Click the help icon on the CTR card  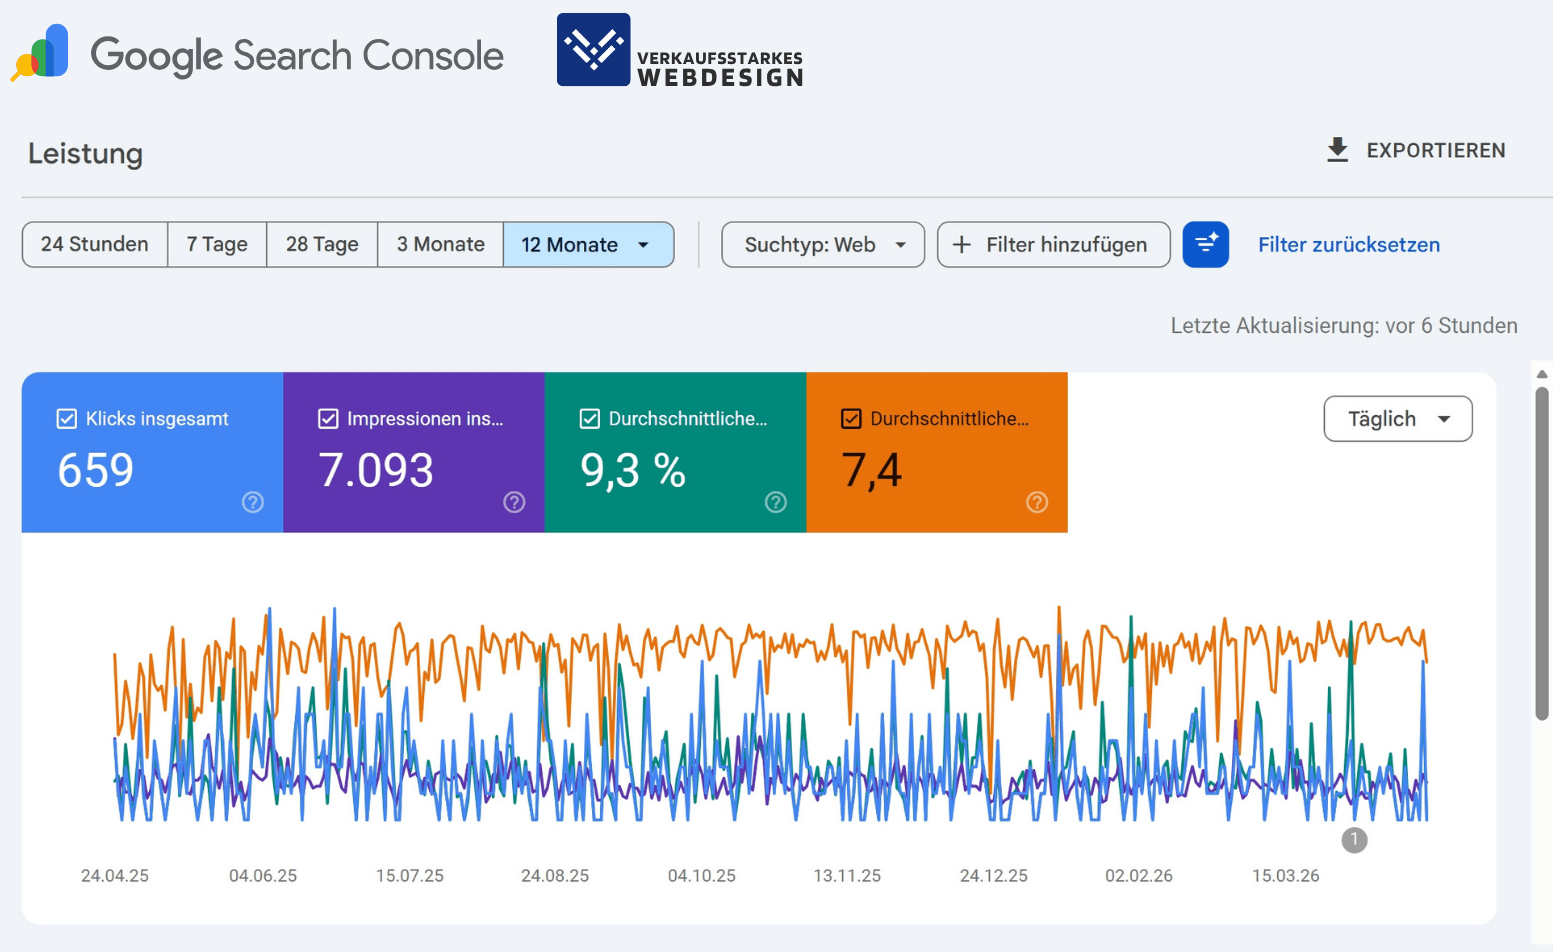tap(776, 503)
